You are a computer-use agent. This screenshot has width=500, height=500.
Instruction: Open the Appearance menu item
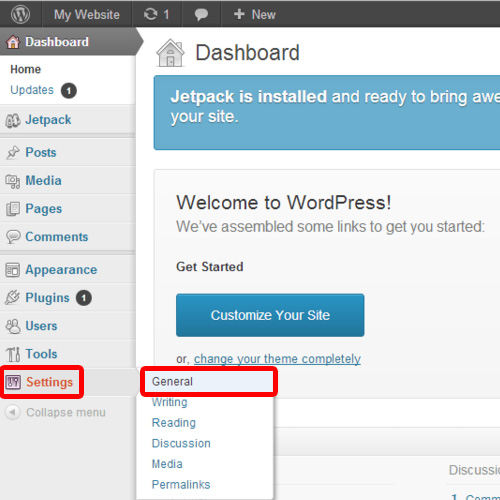[x=61, y=270]
